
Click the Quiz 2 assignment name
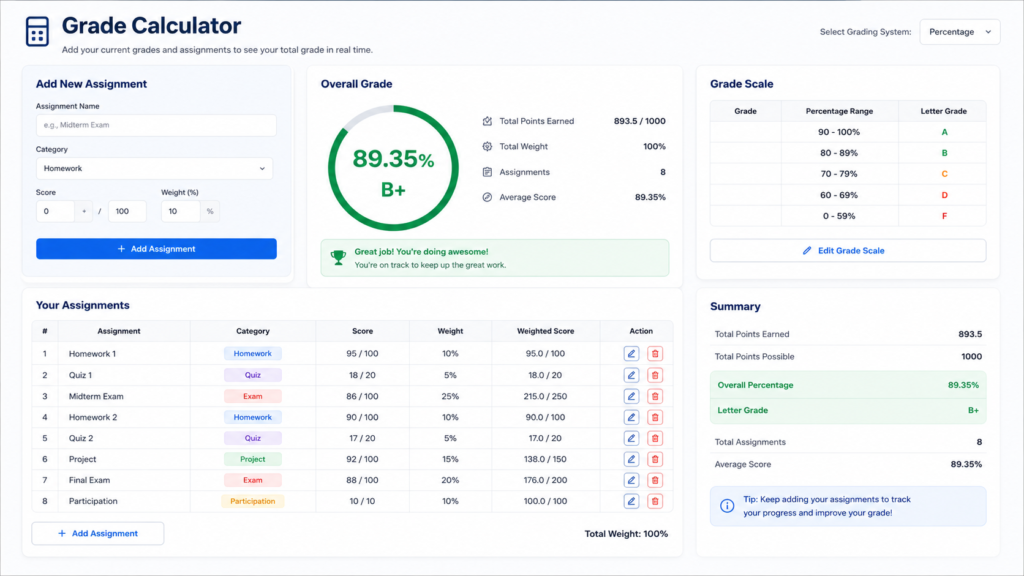click(x=81, y=438)
